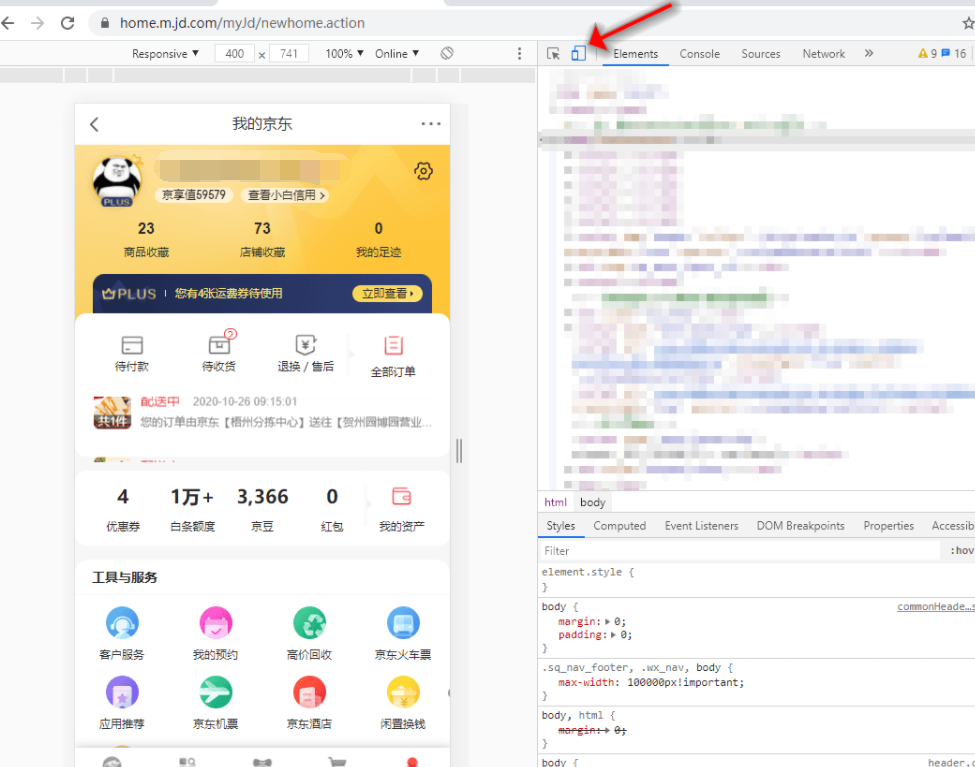The height and width of the screenshot is (767, 975).
Task: Switch to the Elements tab
Action: point(635,53)
